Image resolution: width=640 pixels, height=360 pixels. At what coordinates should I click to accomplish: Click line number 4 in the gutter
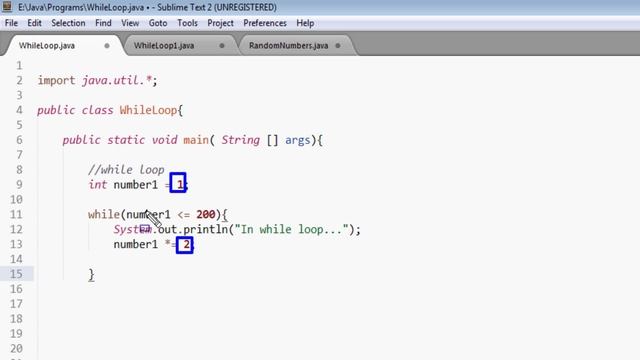coord(19,110)
